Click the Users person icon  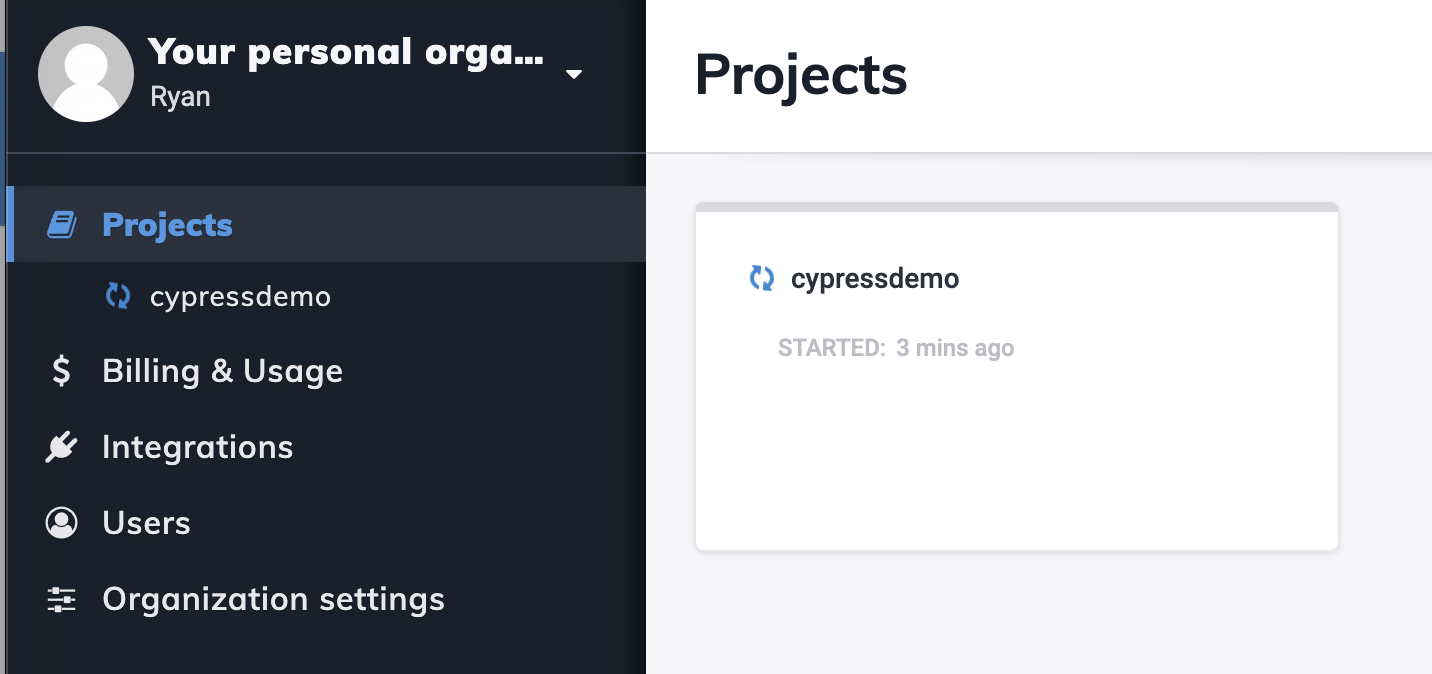pyautogui.click(x=62, y=523)
